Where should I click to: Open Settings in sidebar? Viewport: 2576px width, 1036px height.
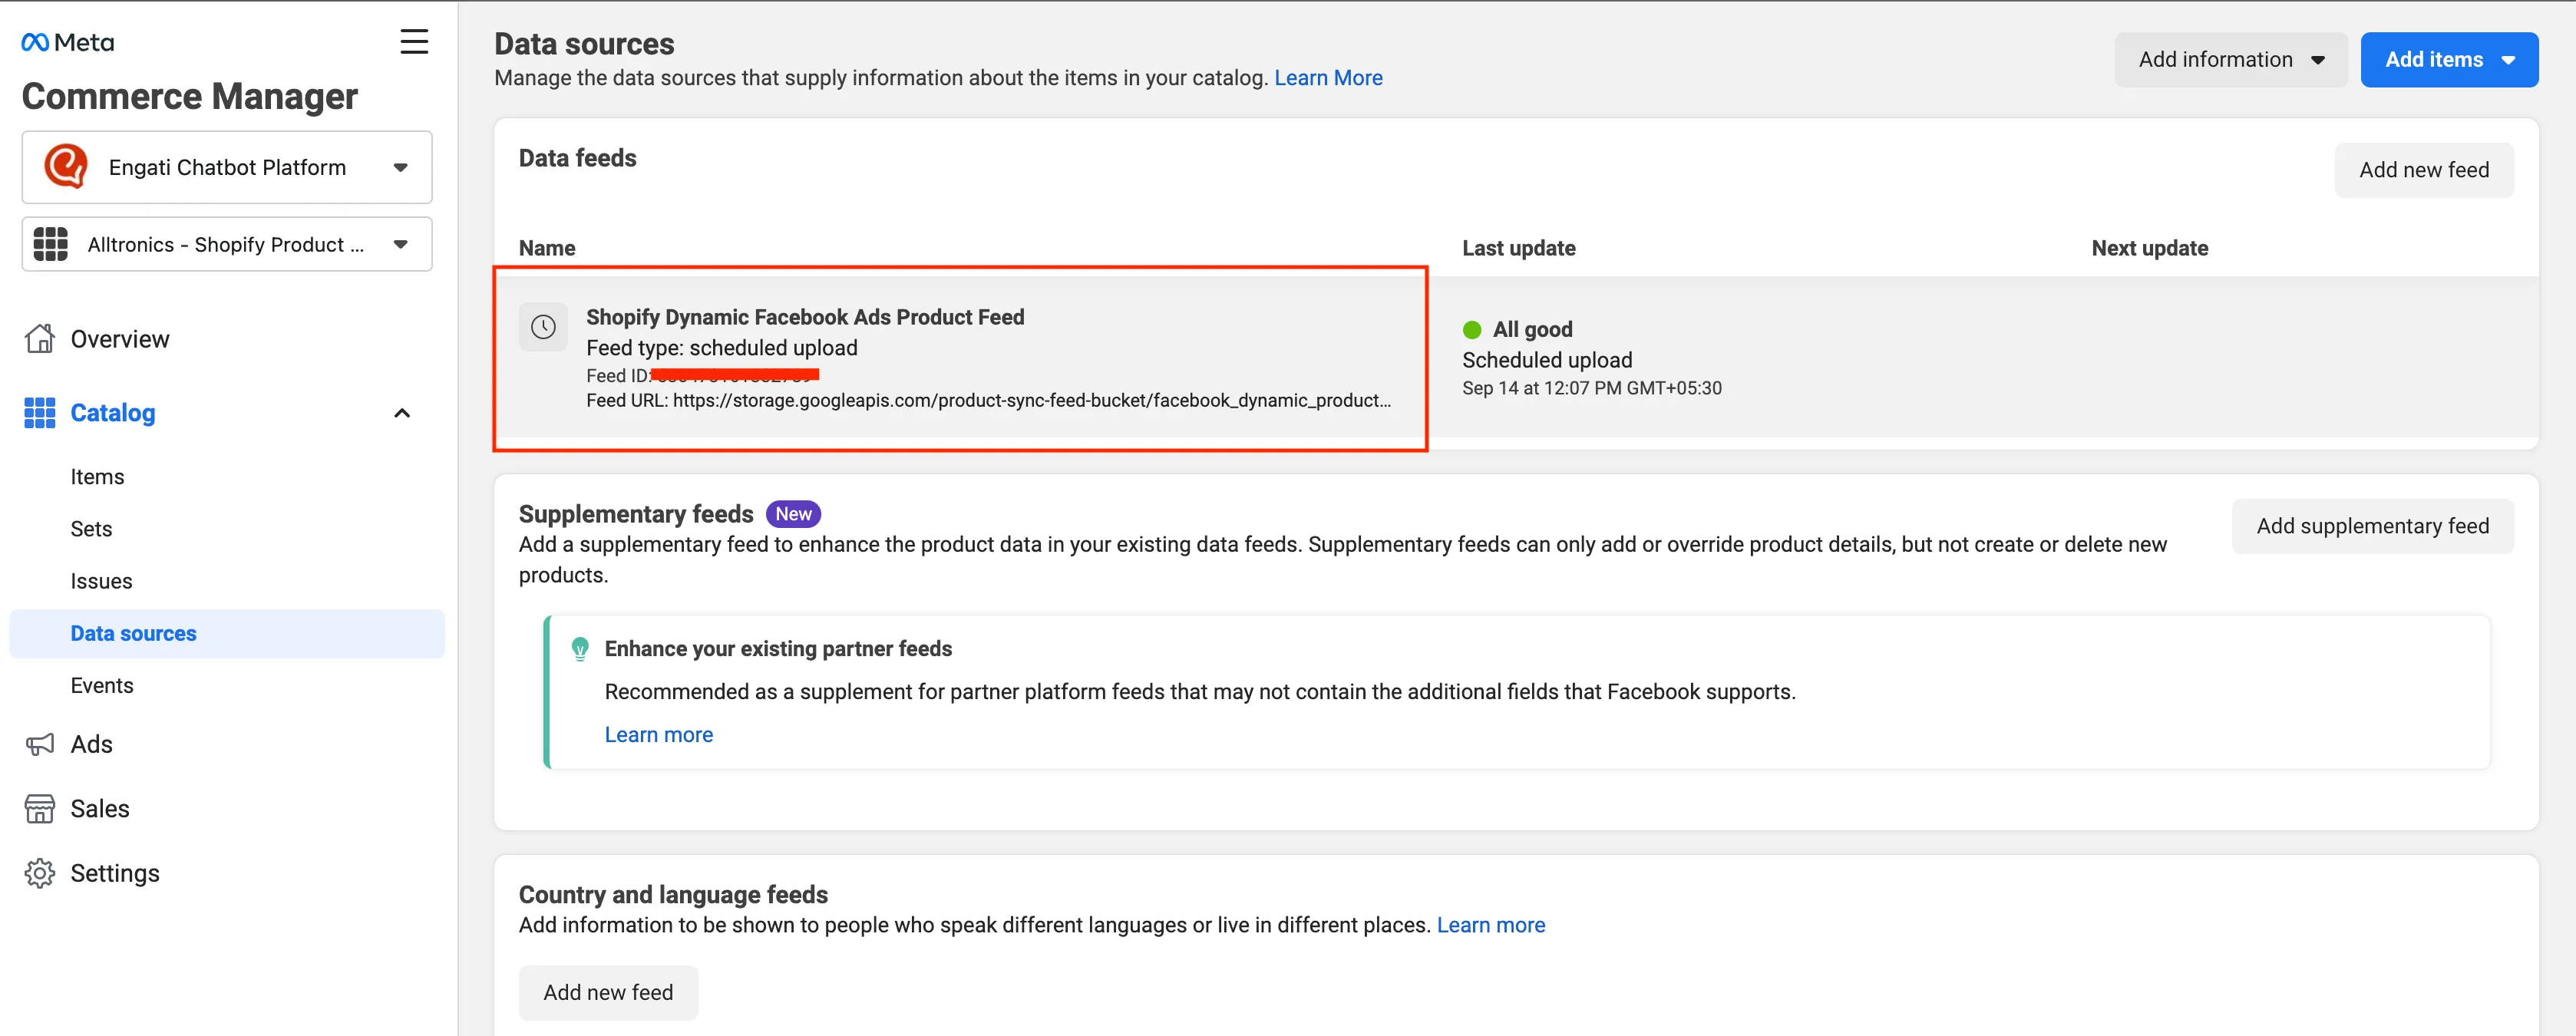coord(115,873)
